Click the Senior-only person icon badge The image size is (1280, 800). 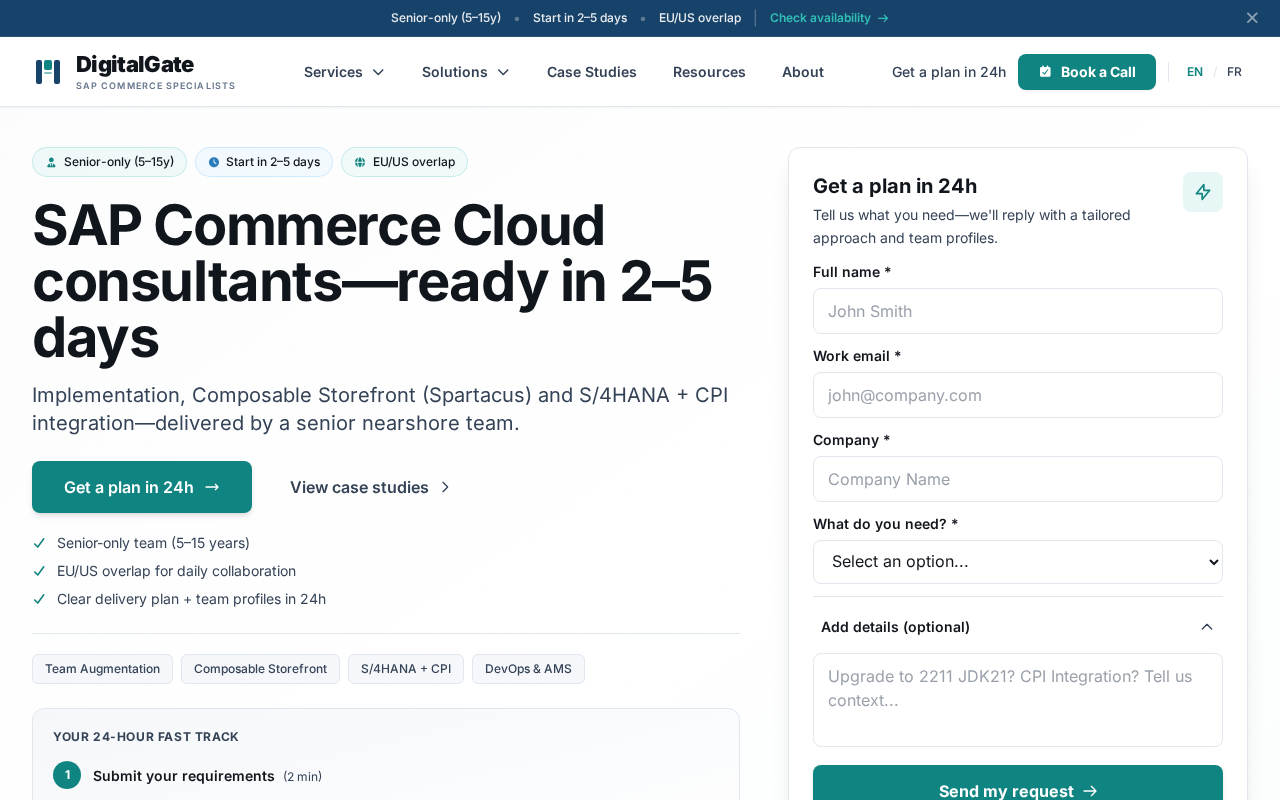[x=51, y=162]
